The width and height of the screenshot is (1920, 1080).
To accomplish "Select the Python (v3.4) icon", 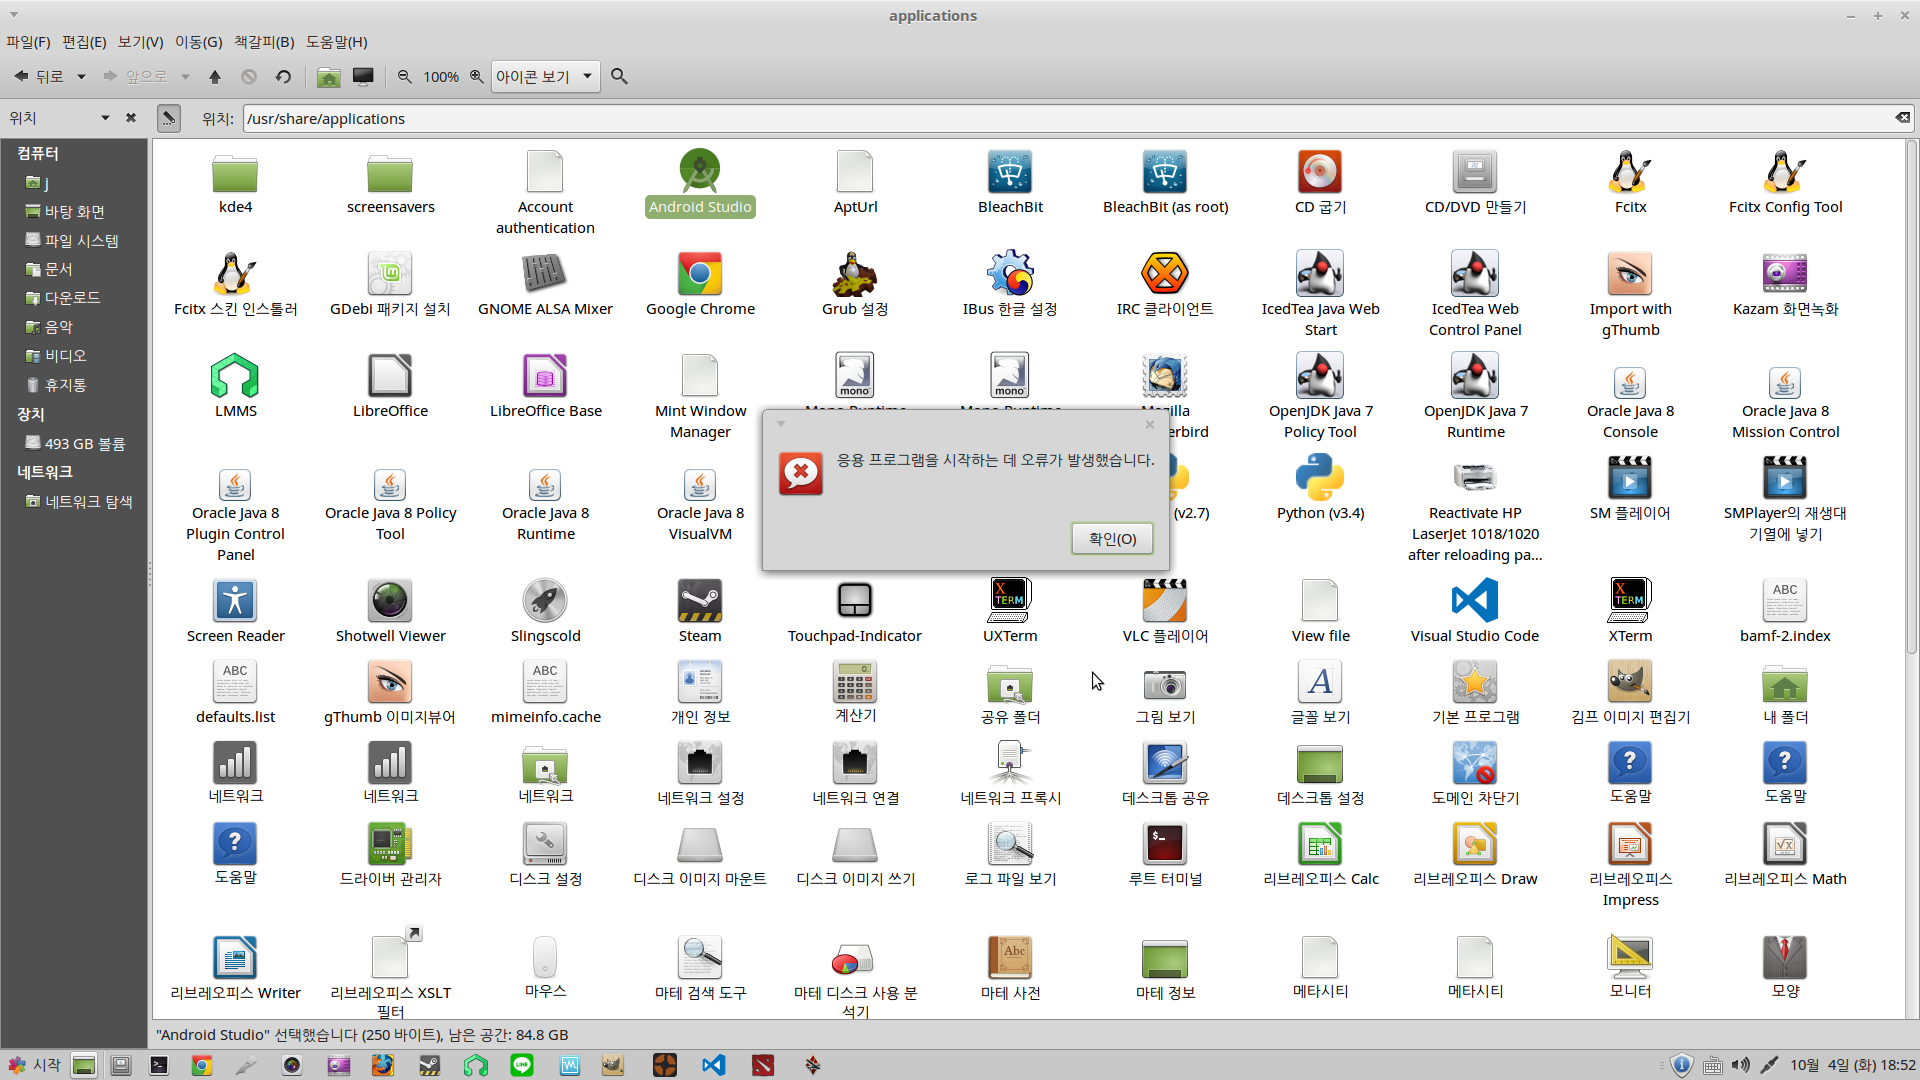I will [x=1320, y=478].
